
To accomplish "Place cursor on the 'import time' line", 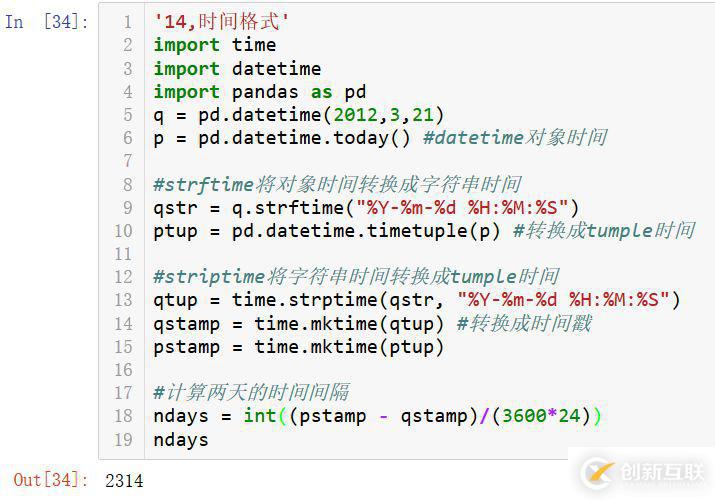I will point(214,45).
